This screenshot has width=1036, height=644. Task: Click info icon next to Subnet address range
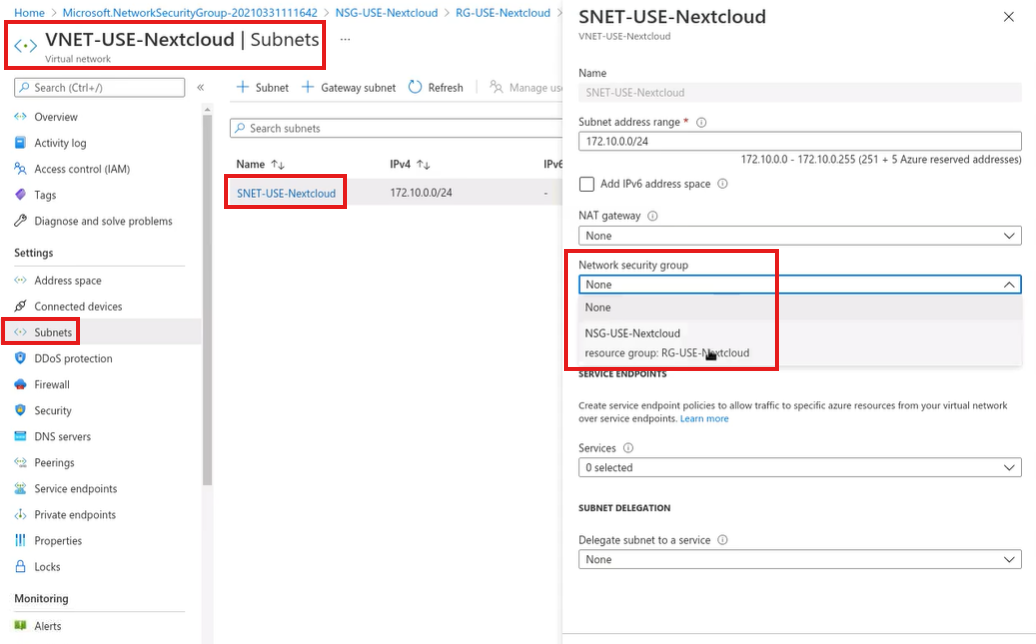pyautogui.click(x=702, y=122)
